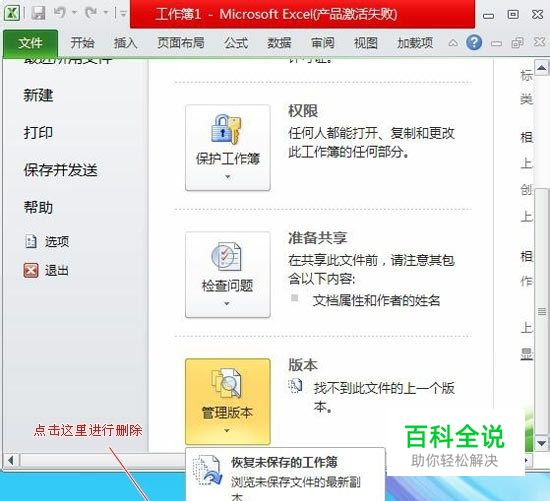The image size is (550, 501).
Task: Click the 权限 heading text
Action: [x=303, y=111]
